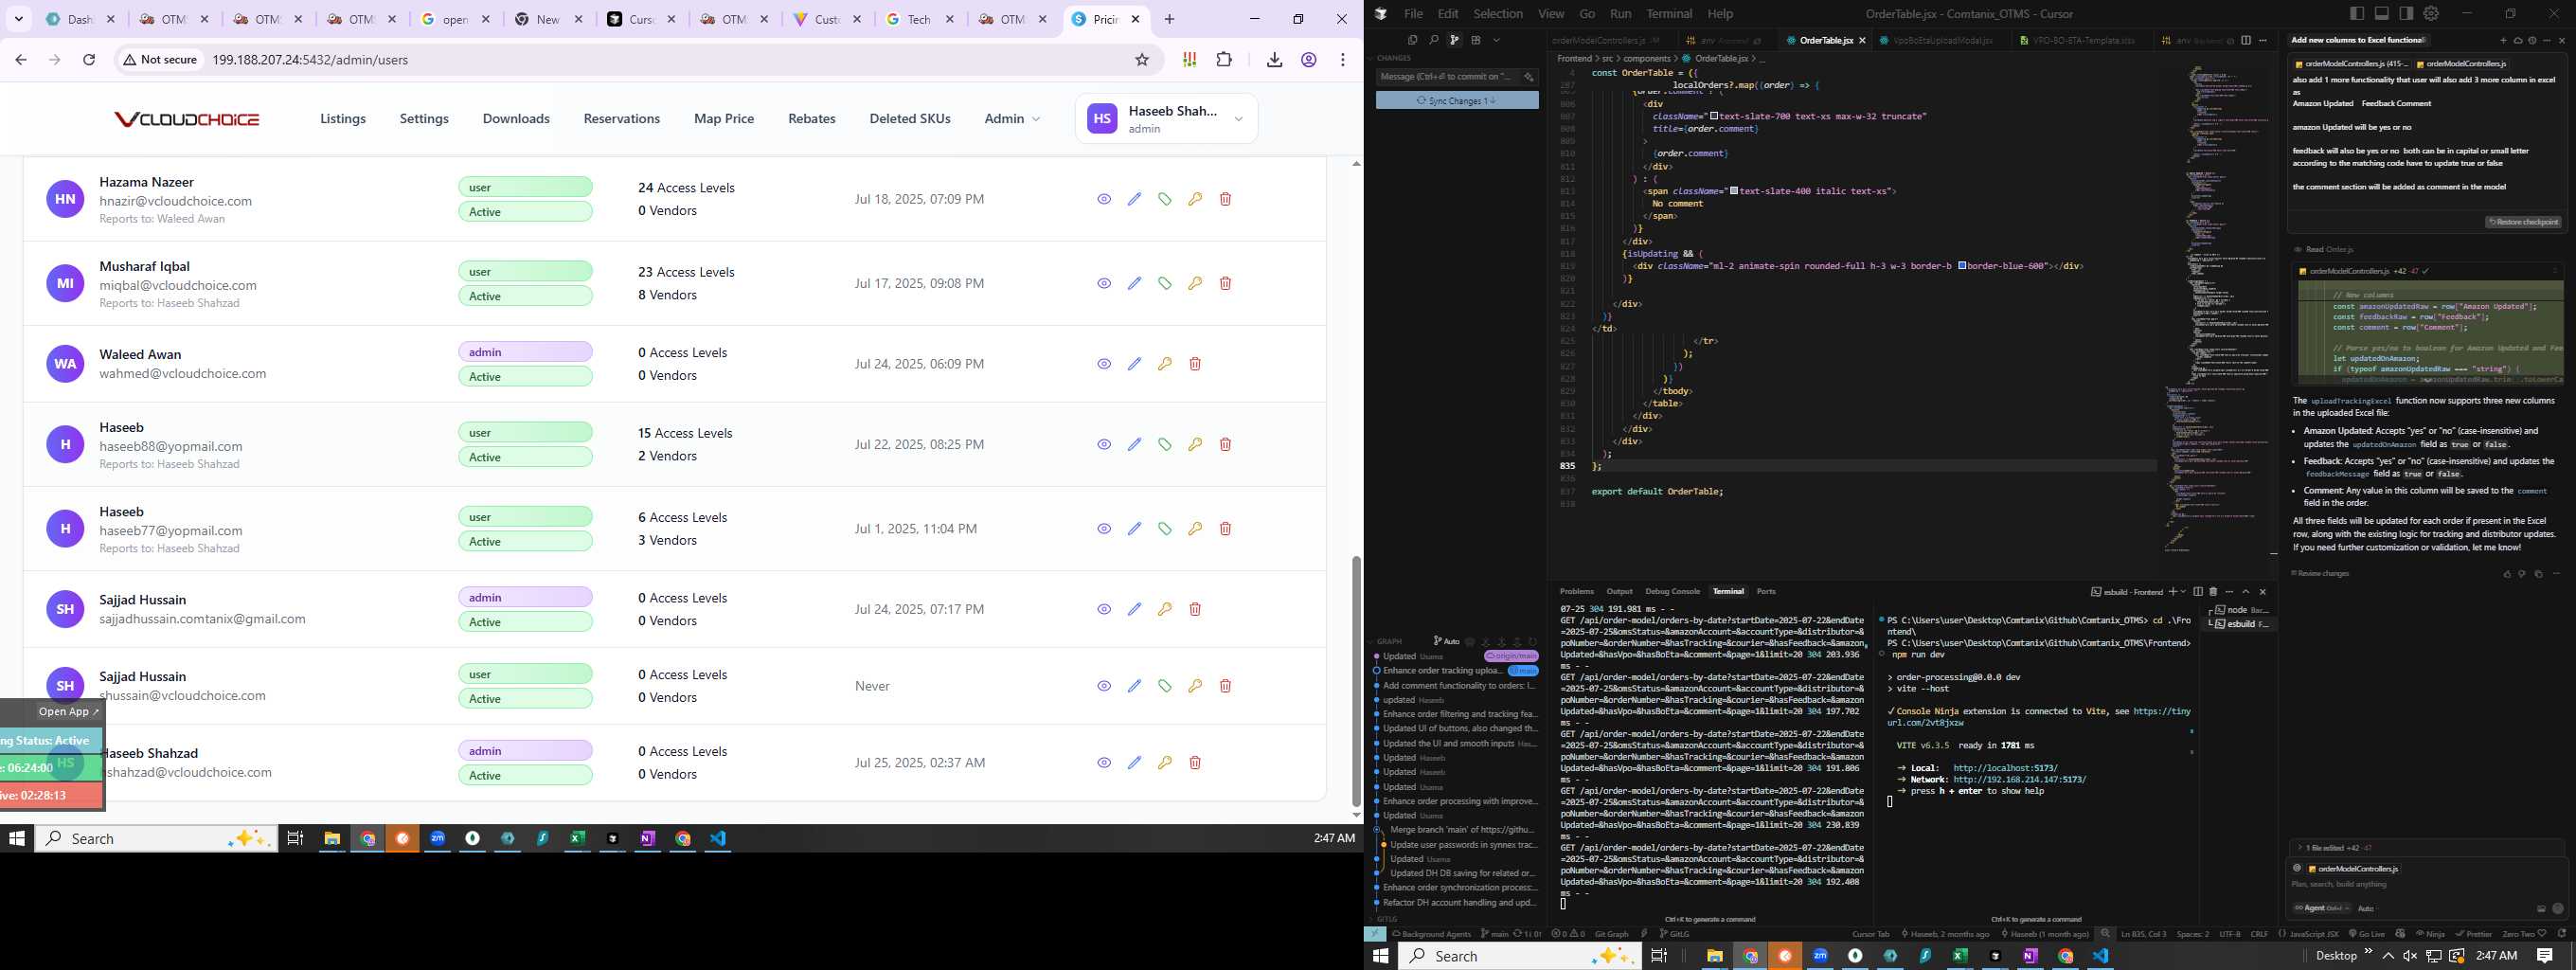
Task: Click Open App overlay button
Action: (x=68, y=711)
